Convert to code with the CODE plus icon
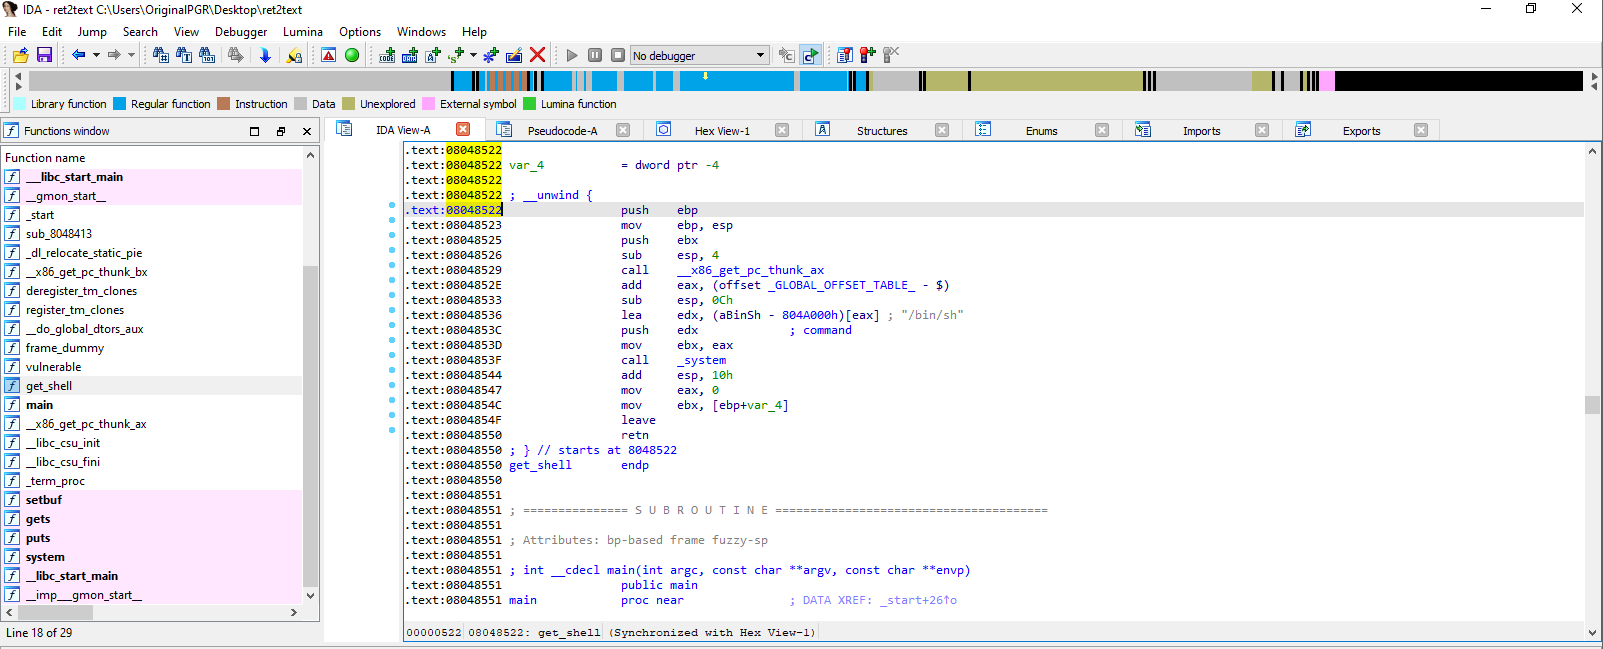The image size is (1603, 649). (387, 55)
